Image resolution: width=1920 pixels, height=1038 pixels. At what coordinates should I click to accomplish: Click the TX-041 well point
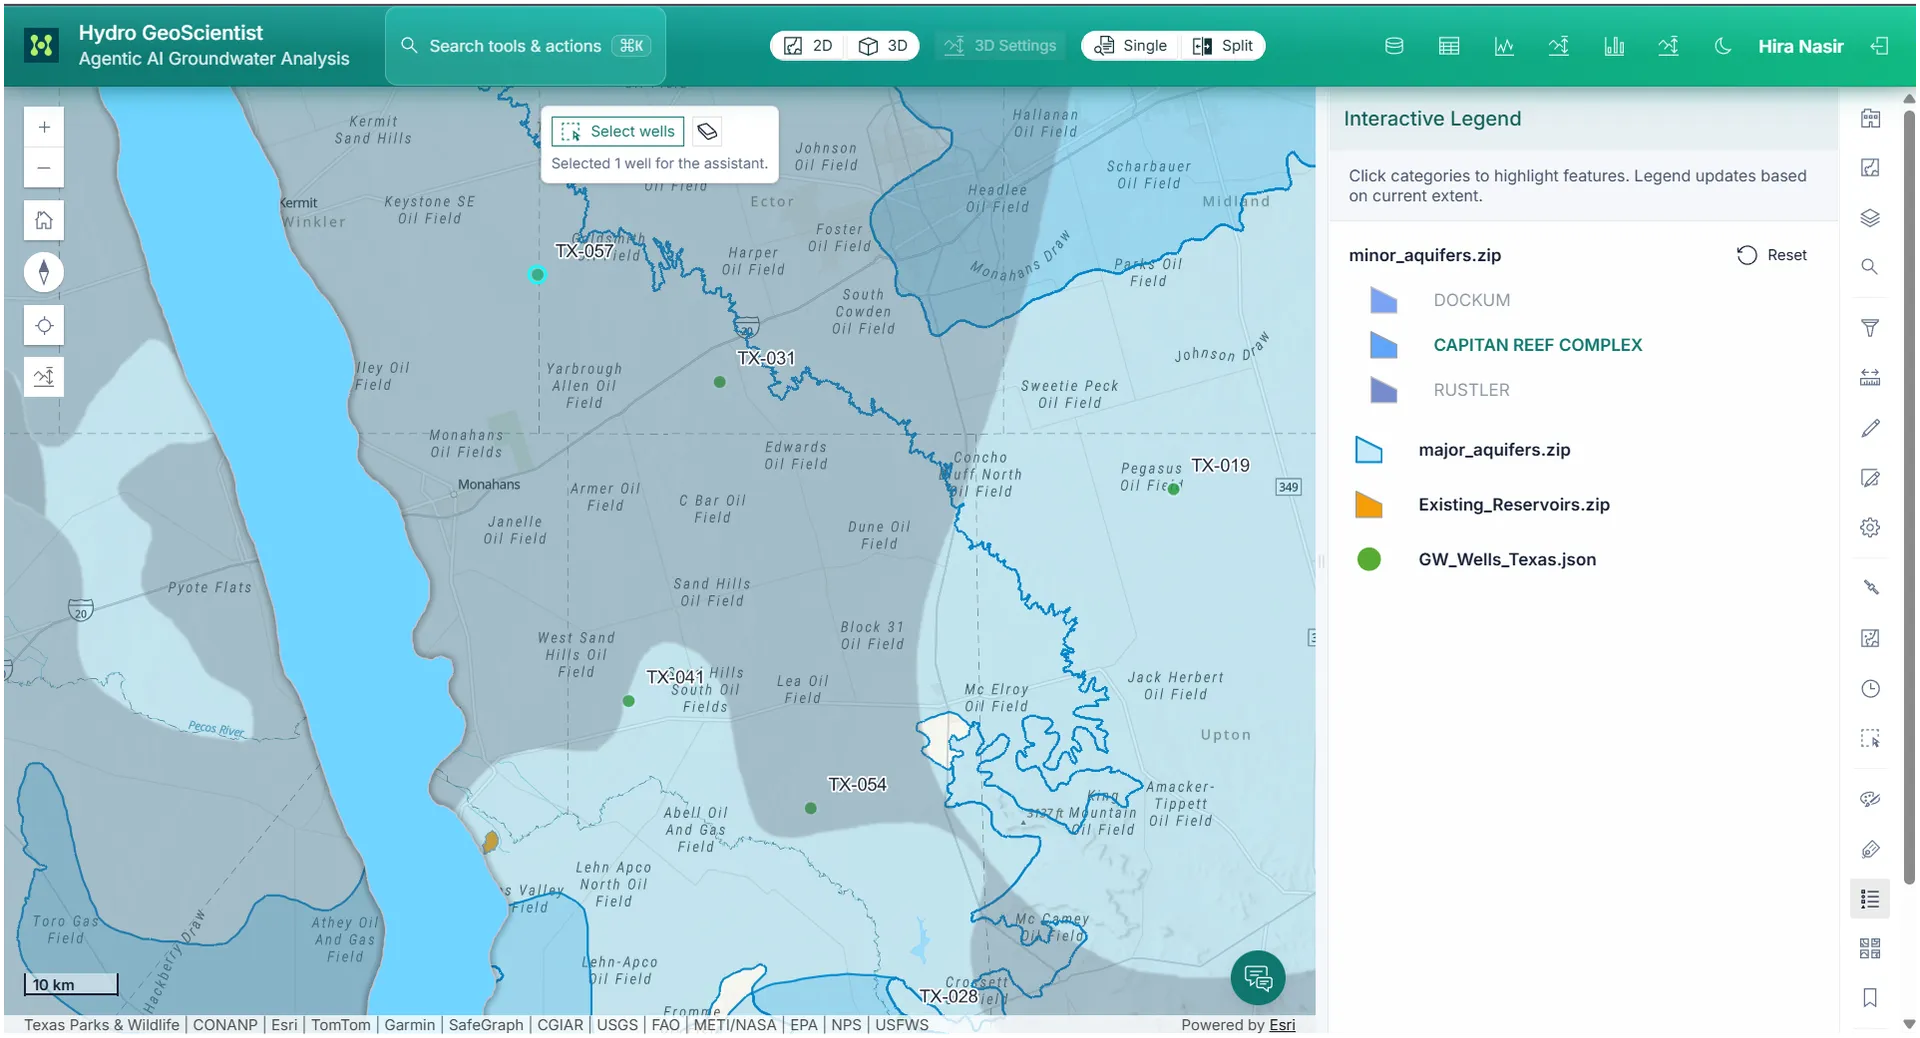629,701
